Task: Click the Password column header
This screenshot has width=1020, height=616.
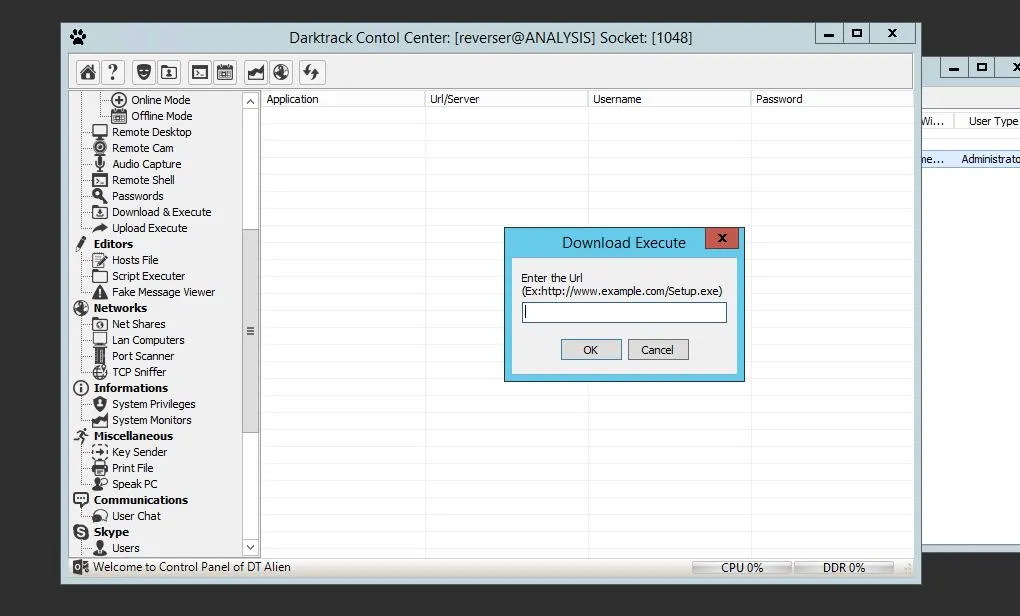Action: (x=832, y=99)
